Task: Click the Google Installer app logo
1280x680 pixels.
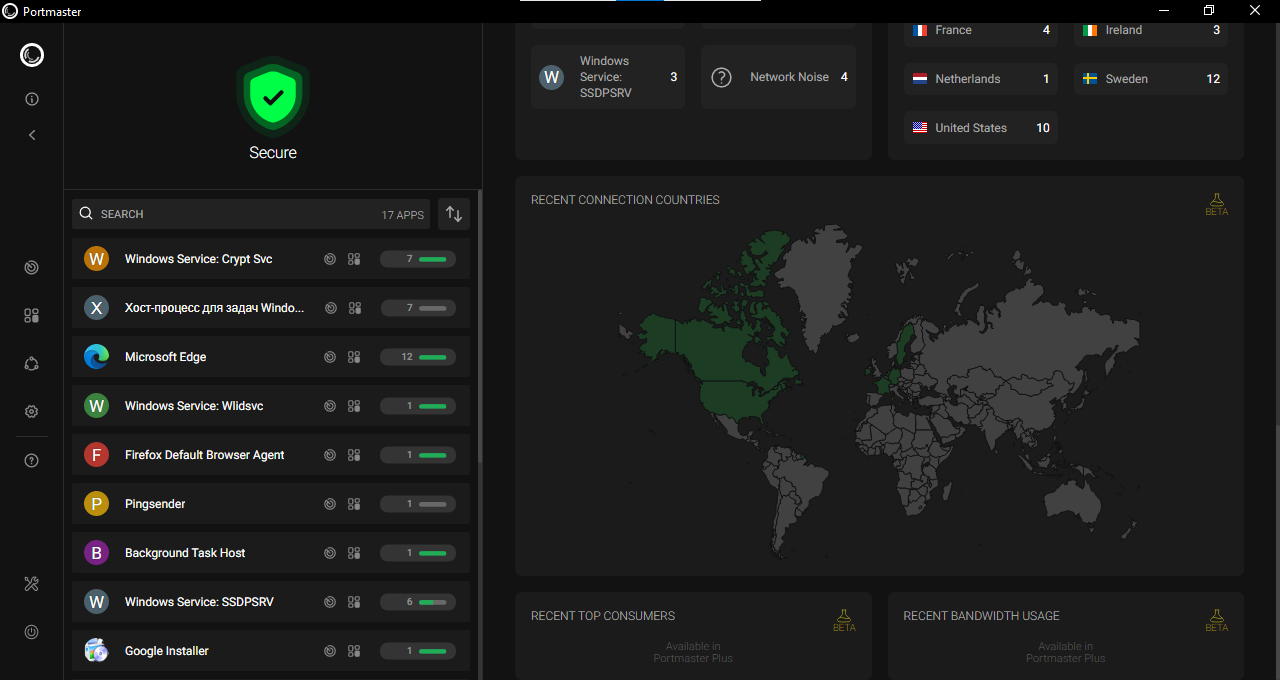Action: click(x=96, y=651)
